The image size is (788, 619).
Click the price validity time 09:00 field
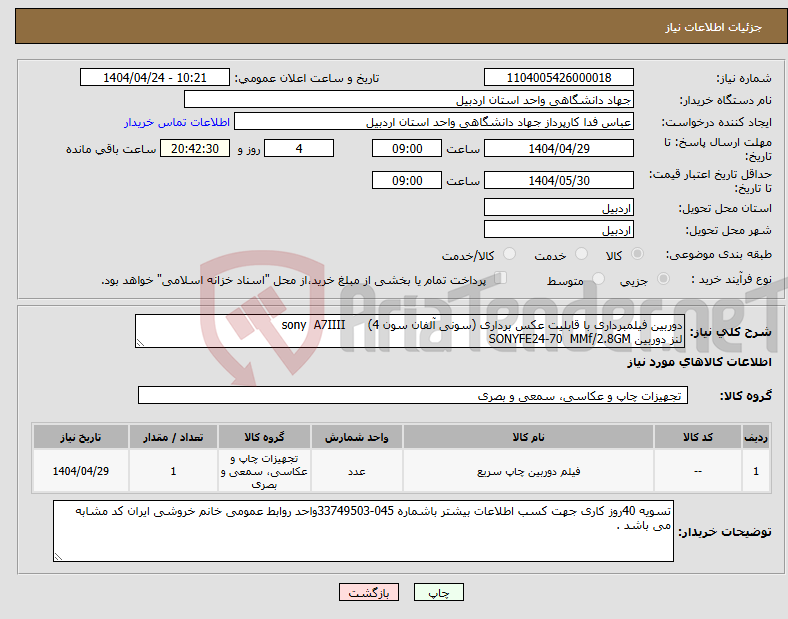[407, 180]
